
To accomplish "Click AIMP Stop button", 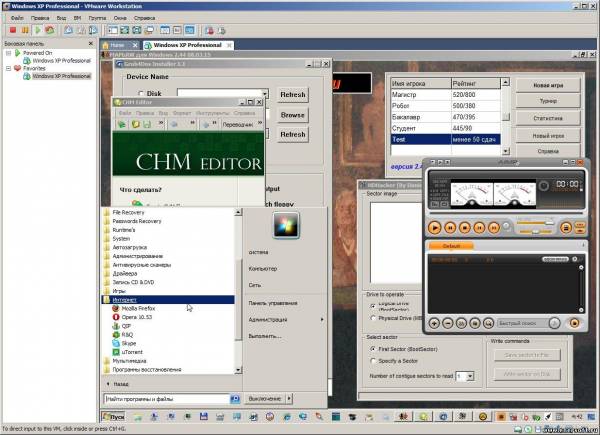I will pos(465,228).
